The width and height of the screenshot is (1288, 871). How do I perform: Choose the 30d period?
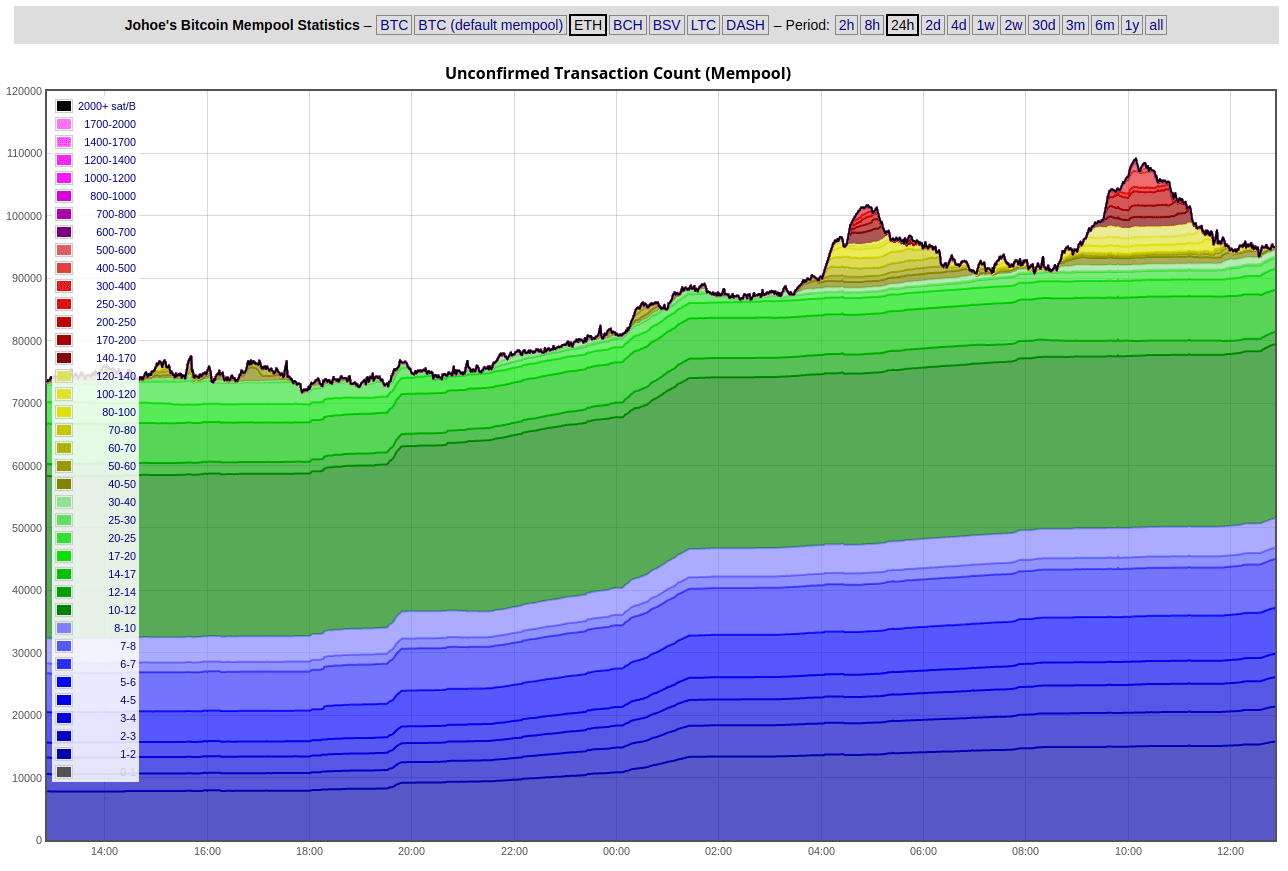click(x=1043, y=25)
